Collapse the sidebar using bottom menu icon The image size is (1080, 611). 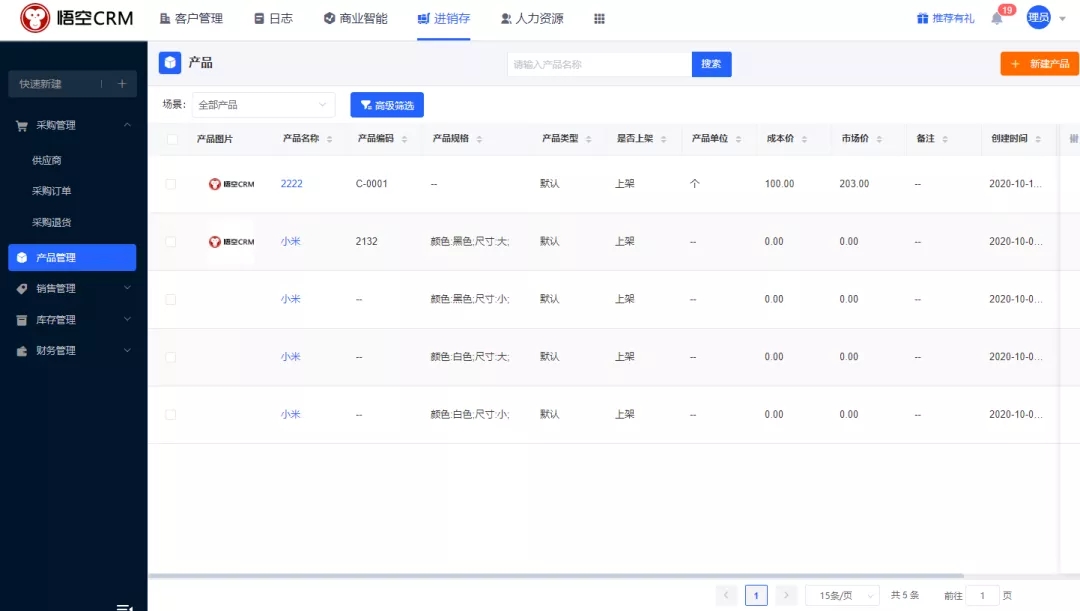coord(124,607)
